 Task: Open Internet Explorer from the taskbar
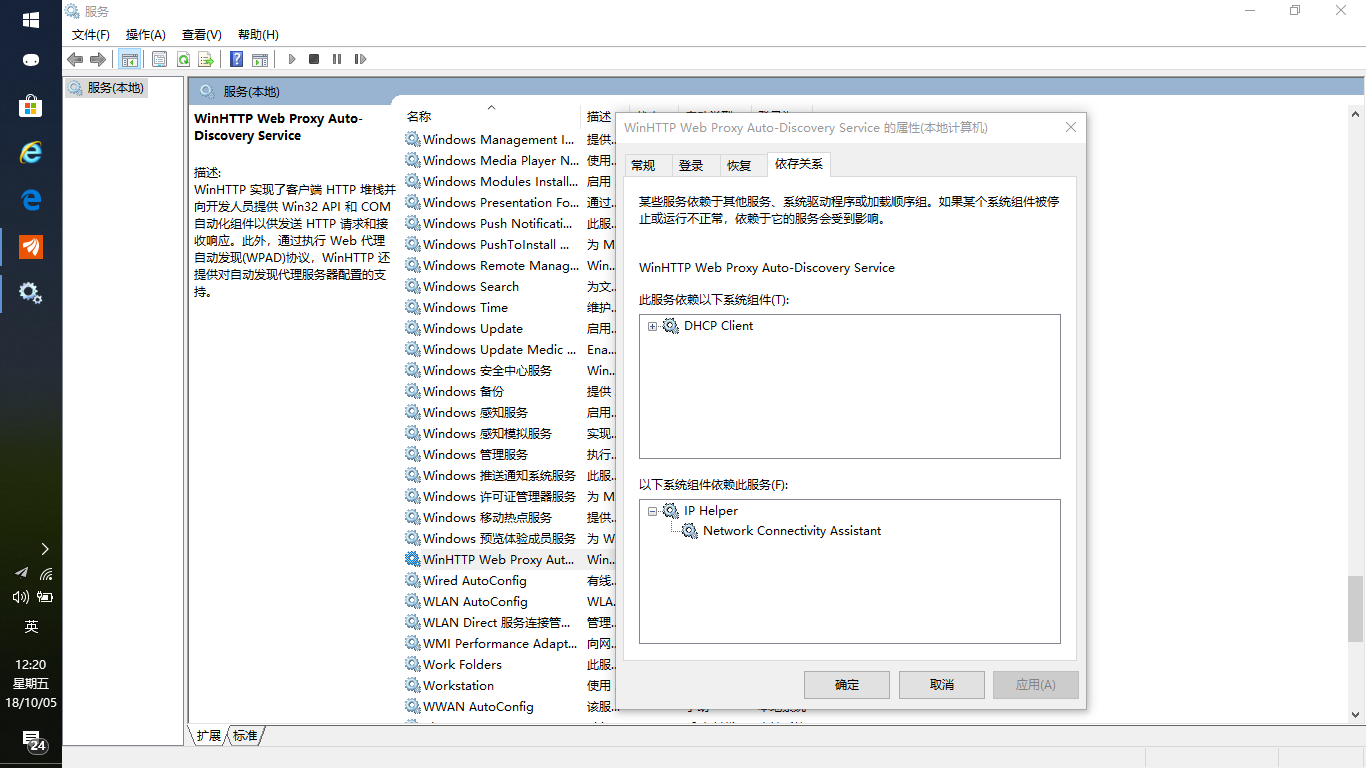pos(31,152)
